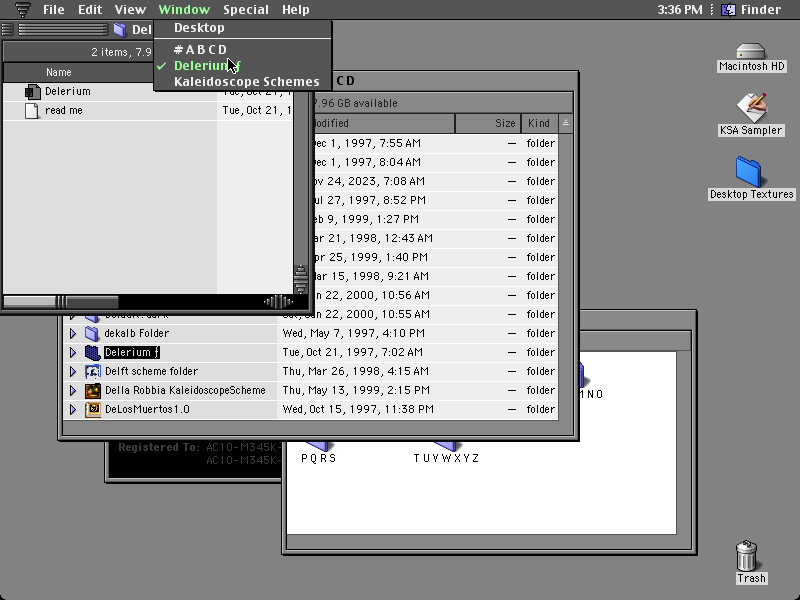Image resolution: width=800 pixels, height=600 pixels.
Task: Sort by Name column in Delerium ƒ window
Action: pyautogui.click(x=79, y=72)
